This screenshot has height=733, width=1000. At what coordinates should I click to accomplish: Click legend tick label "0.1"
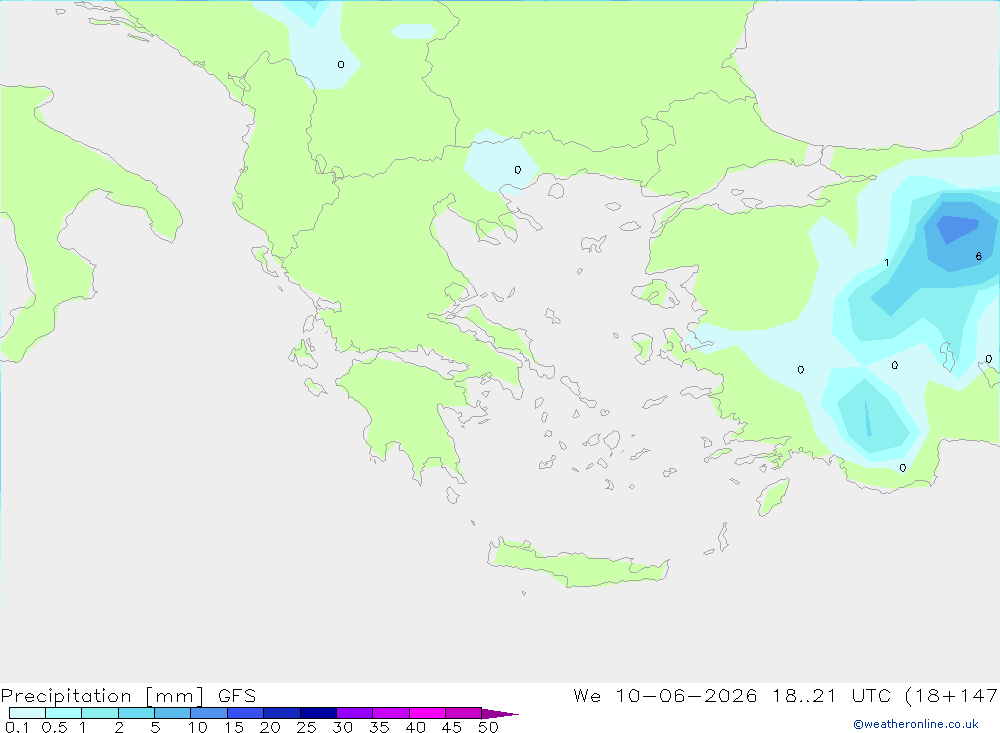click(17, 727)
